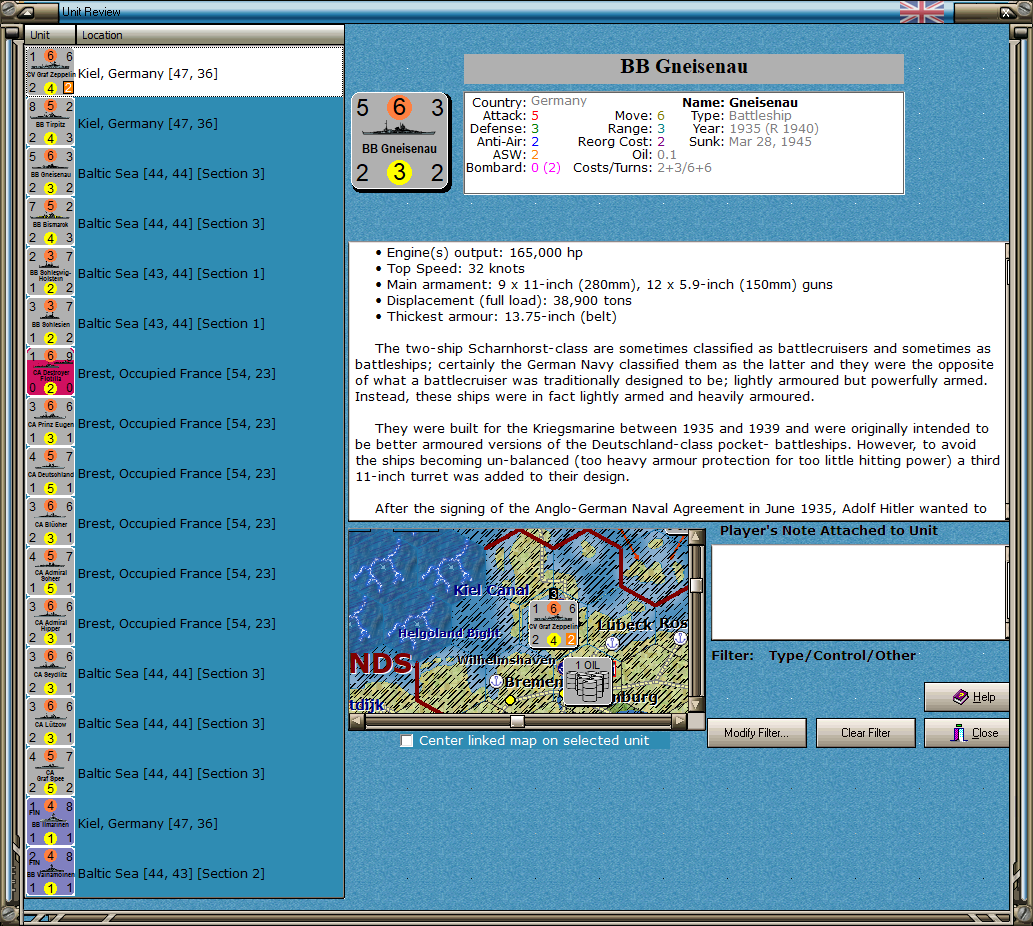Enable Center linked map on selected unit
The image size is (1033, 926).
[407, 740]
